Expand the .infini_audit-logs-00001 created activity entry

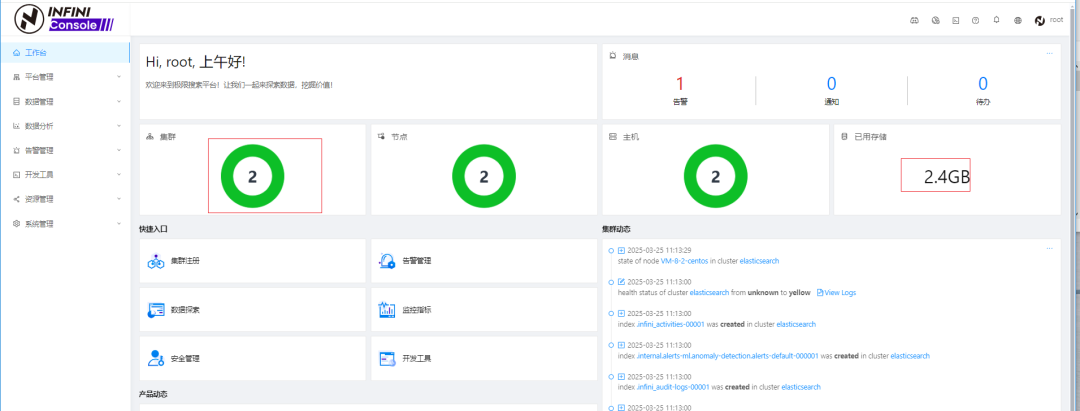pyautogui.click(x=621, y=377)
